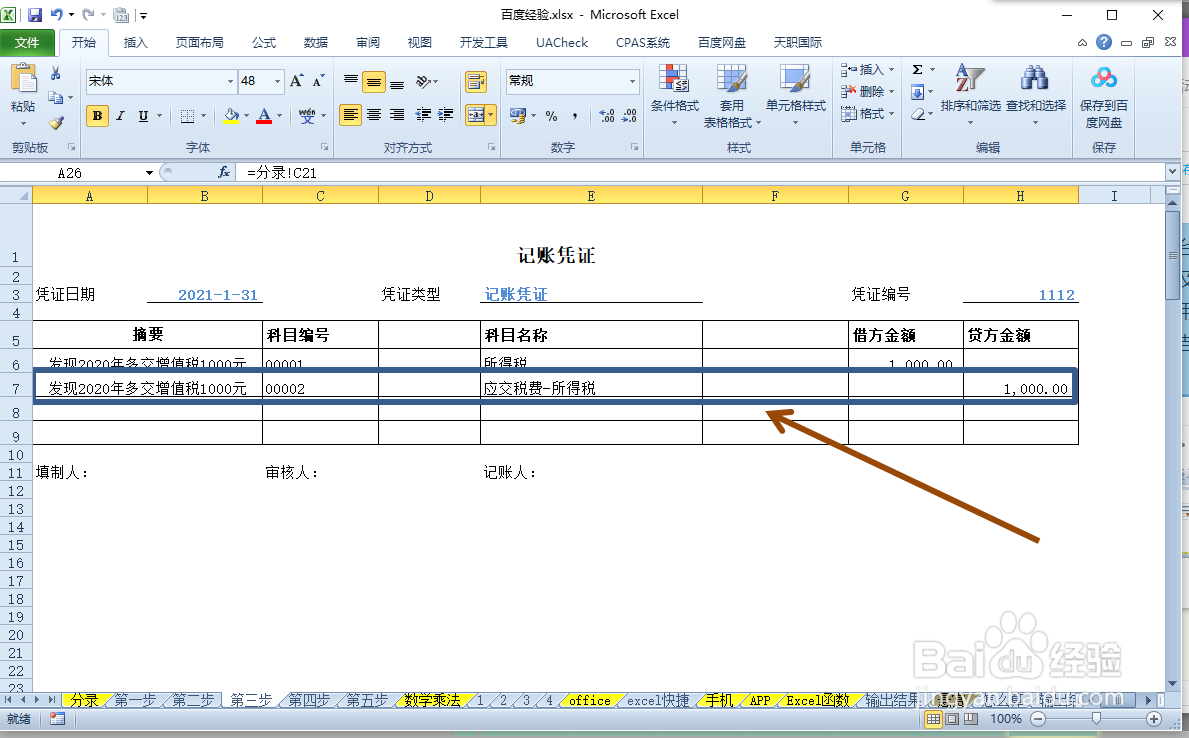Click the AutoSum sigma icon
The height and width of the screenshot is (738, 1189).
tap(918, 70)
